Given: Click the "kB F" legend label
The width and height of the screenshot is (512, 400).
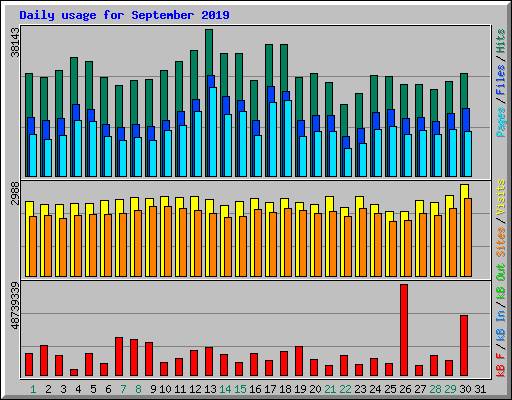Looking at the screenshot, I should pyautogui.click(x=501, y=365).
